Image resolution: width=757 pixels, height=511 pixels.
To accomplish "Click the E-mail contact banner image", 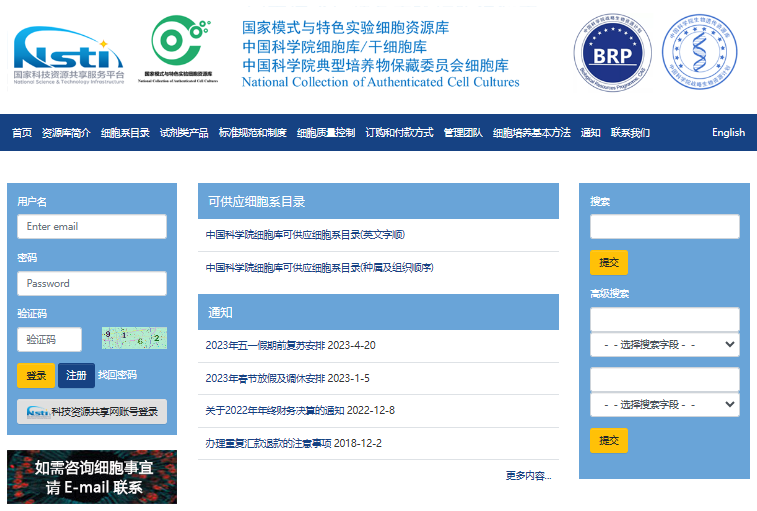I will (x=92, y=477).
